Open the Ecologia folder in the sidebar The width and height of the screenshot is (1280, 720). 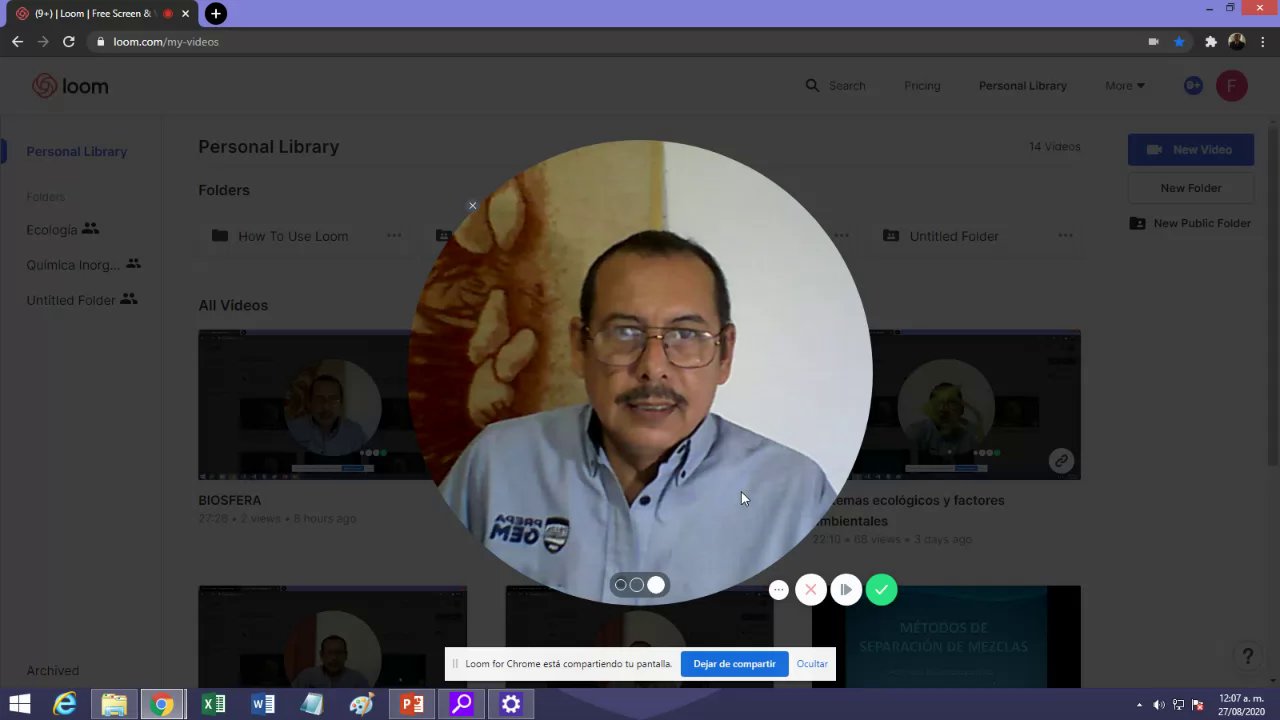[62, 229]
